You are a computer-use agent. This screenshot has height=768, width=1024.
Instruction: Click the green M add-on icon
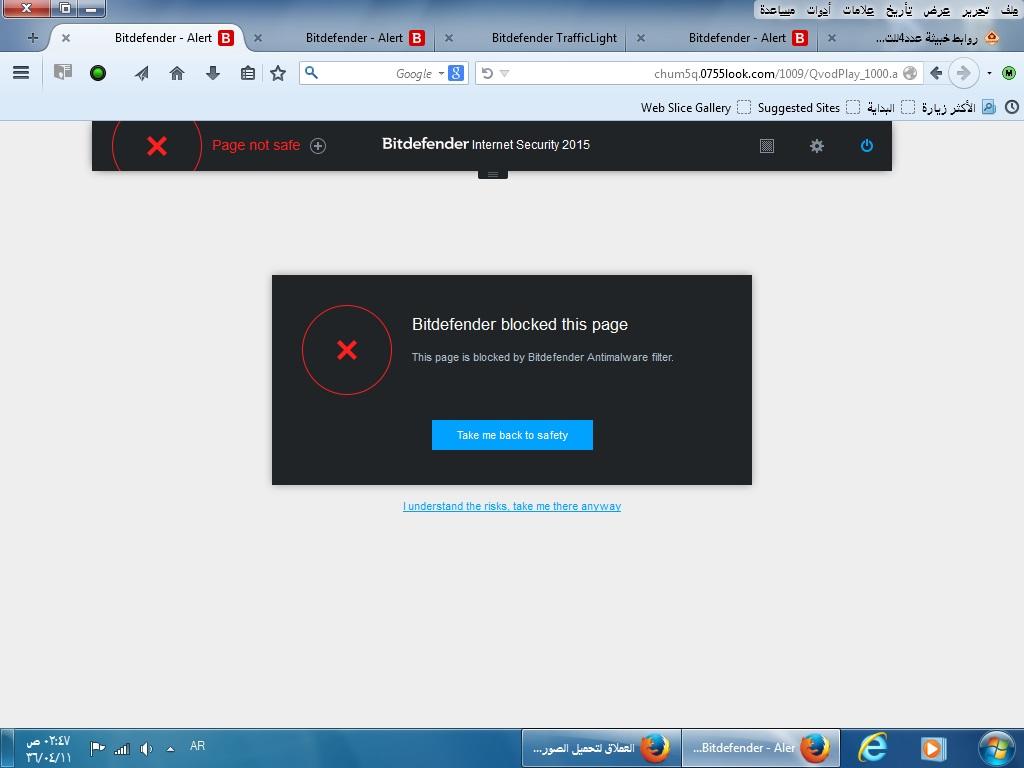click(x=1008, y=73)
